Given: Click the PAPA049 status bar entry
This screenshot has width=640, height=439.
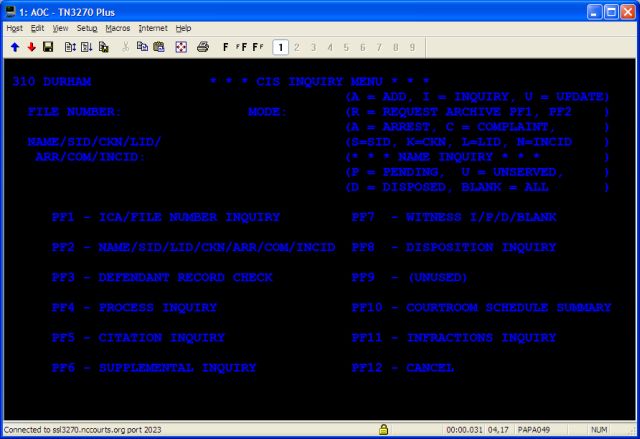Looking at the screenshot, I should tap(533, 430).
